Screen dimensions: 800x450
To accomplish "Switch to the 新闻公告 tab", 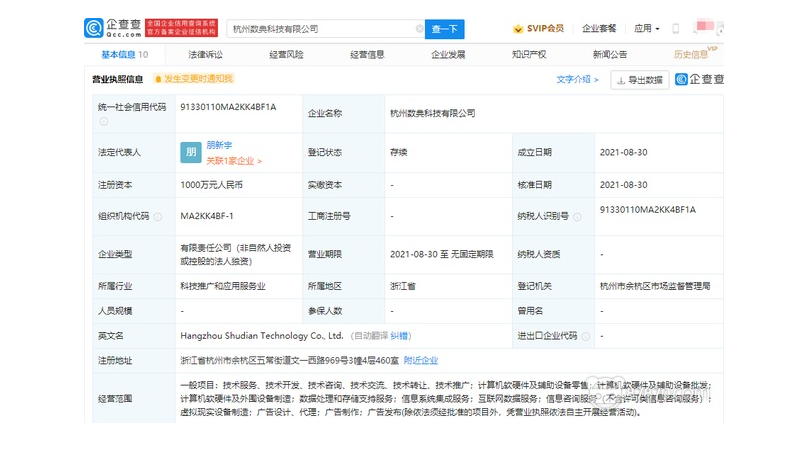I will [x=610, y=55].
